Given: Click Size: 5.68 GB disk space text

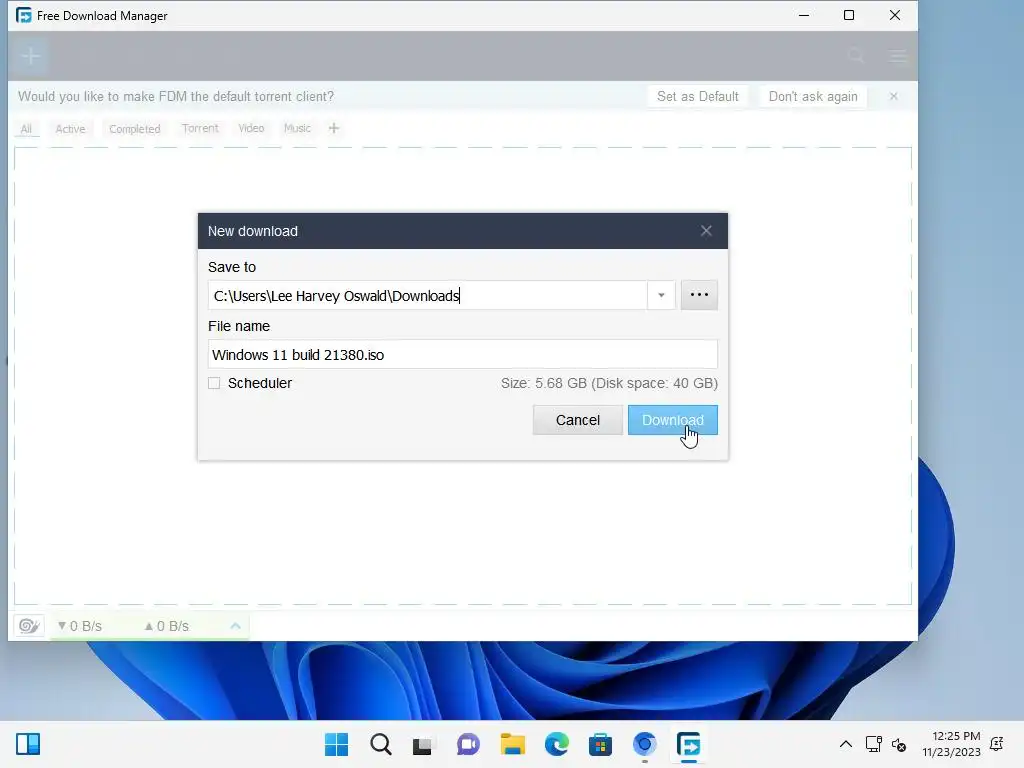Looking at the screenshot, I should tap(609, 383).
